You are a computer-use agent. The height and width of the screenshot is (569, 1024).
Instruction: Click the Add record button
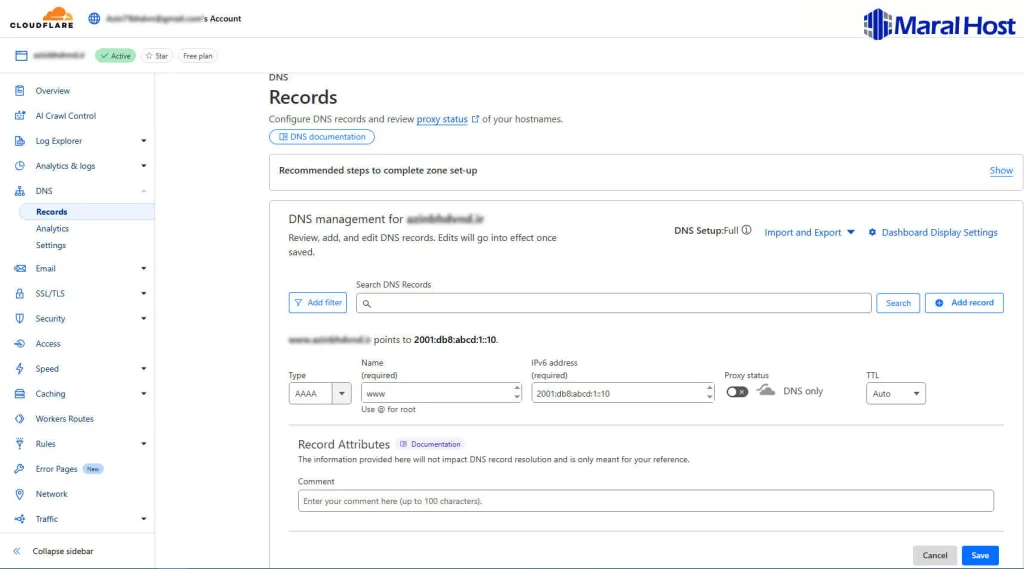pyautogui.click(x=964, y=303)
